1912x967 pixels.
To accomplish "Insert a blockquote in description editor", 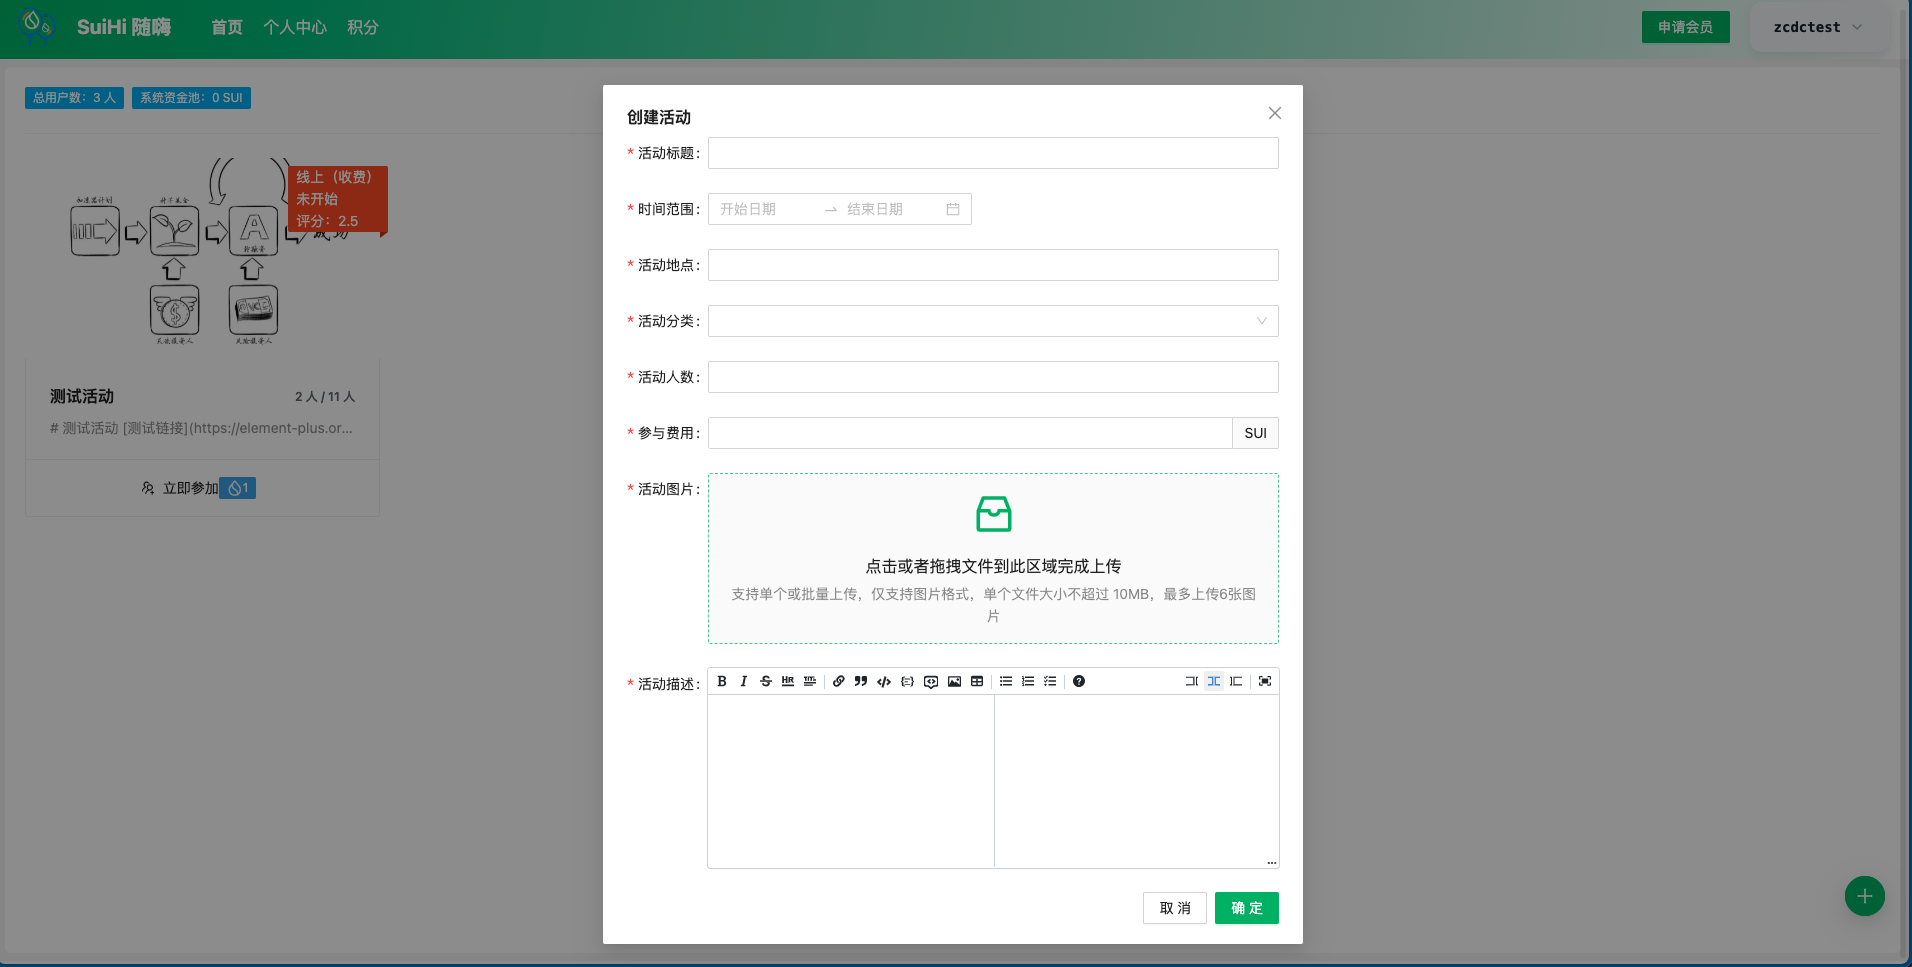I will pos(861,681).
